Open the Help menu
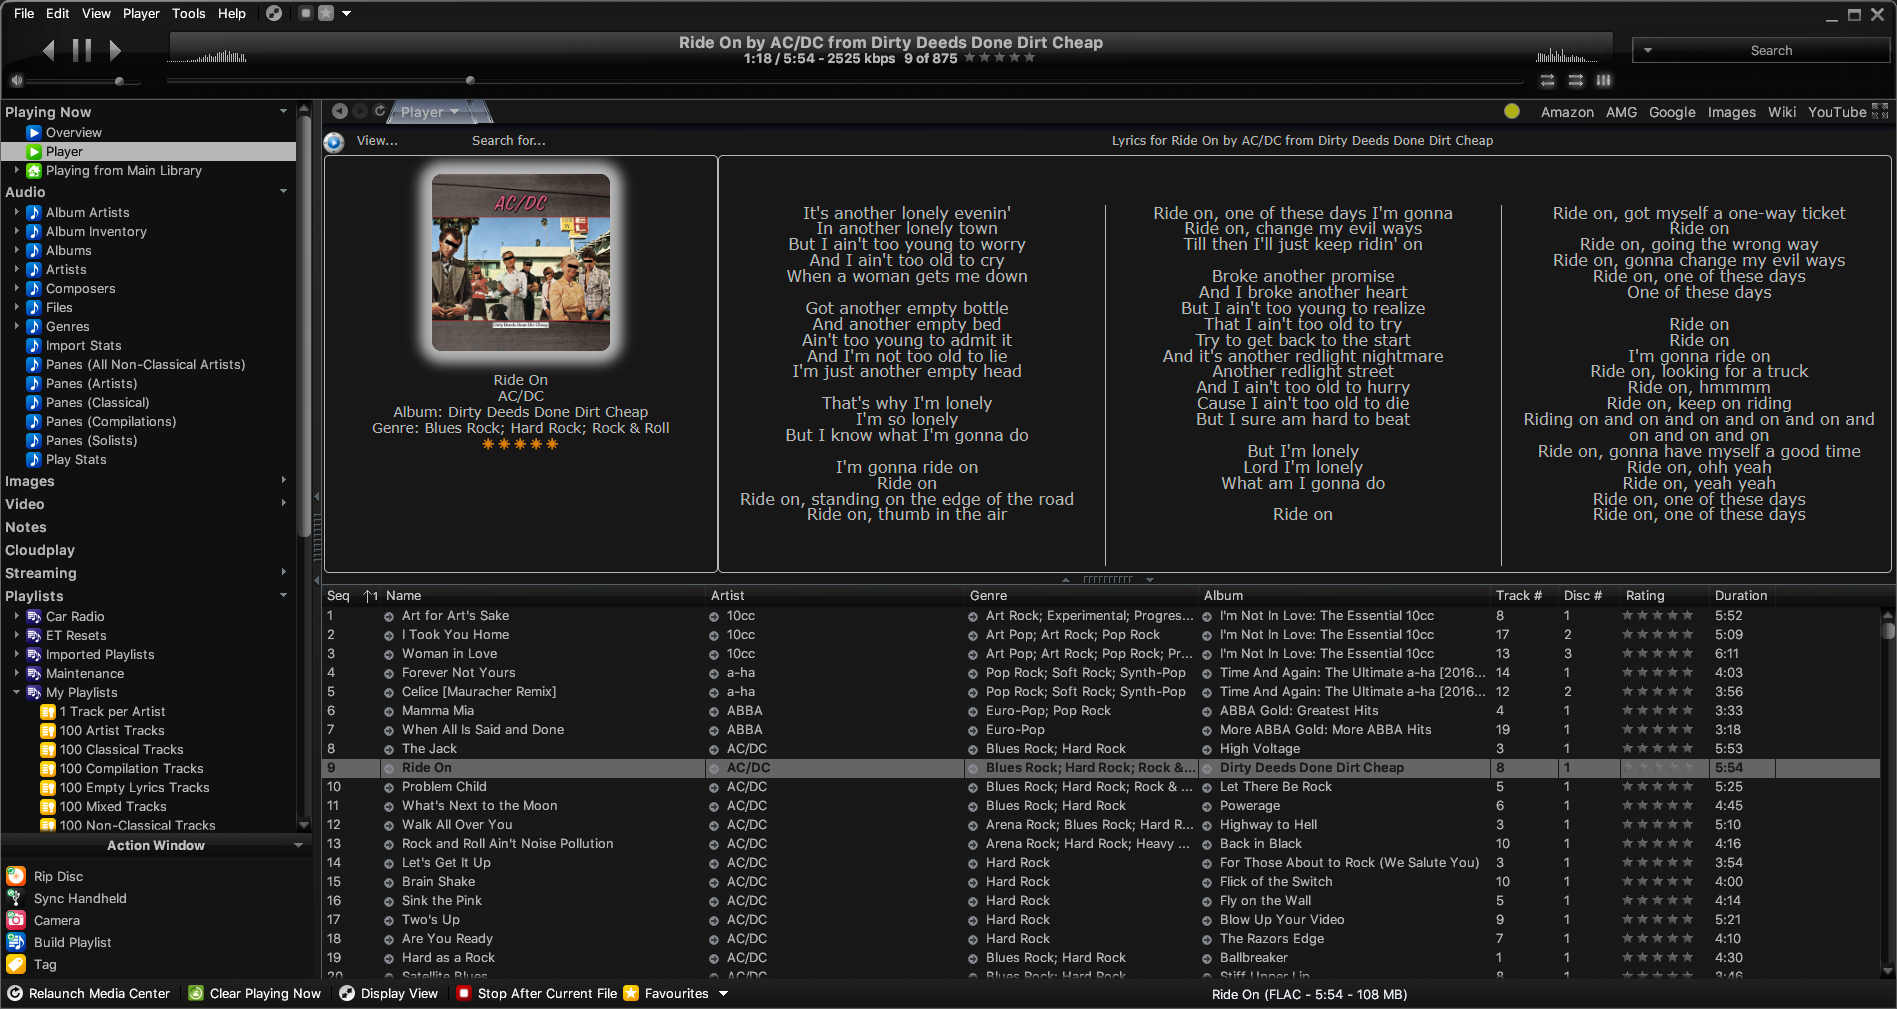 [x=232, y=13]
